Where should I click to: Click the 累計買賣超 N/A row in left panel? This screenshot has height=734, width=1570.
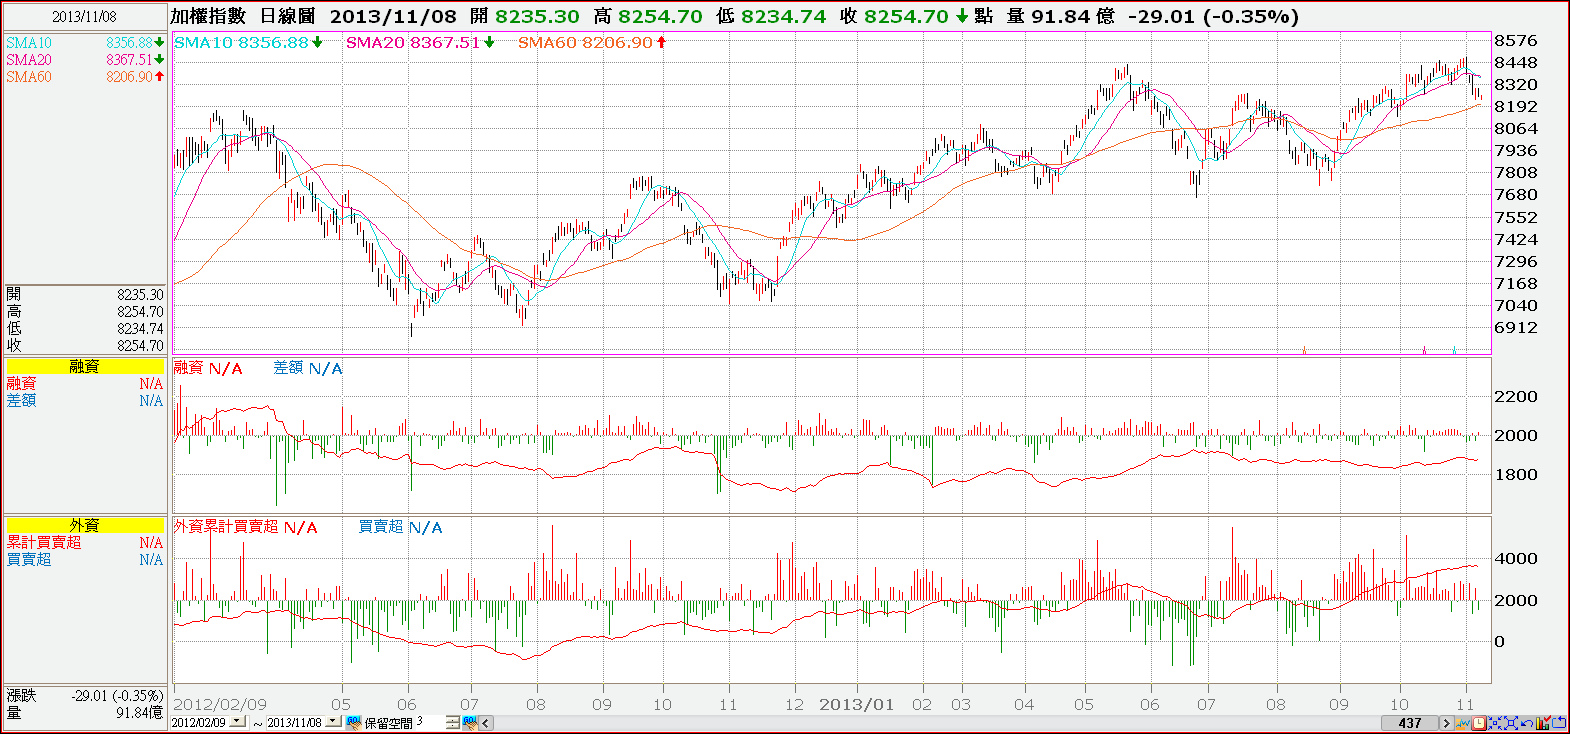(84, 542)
